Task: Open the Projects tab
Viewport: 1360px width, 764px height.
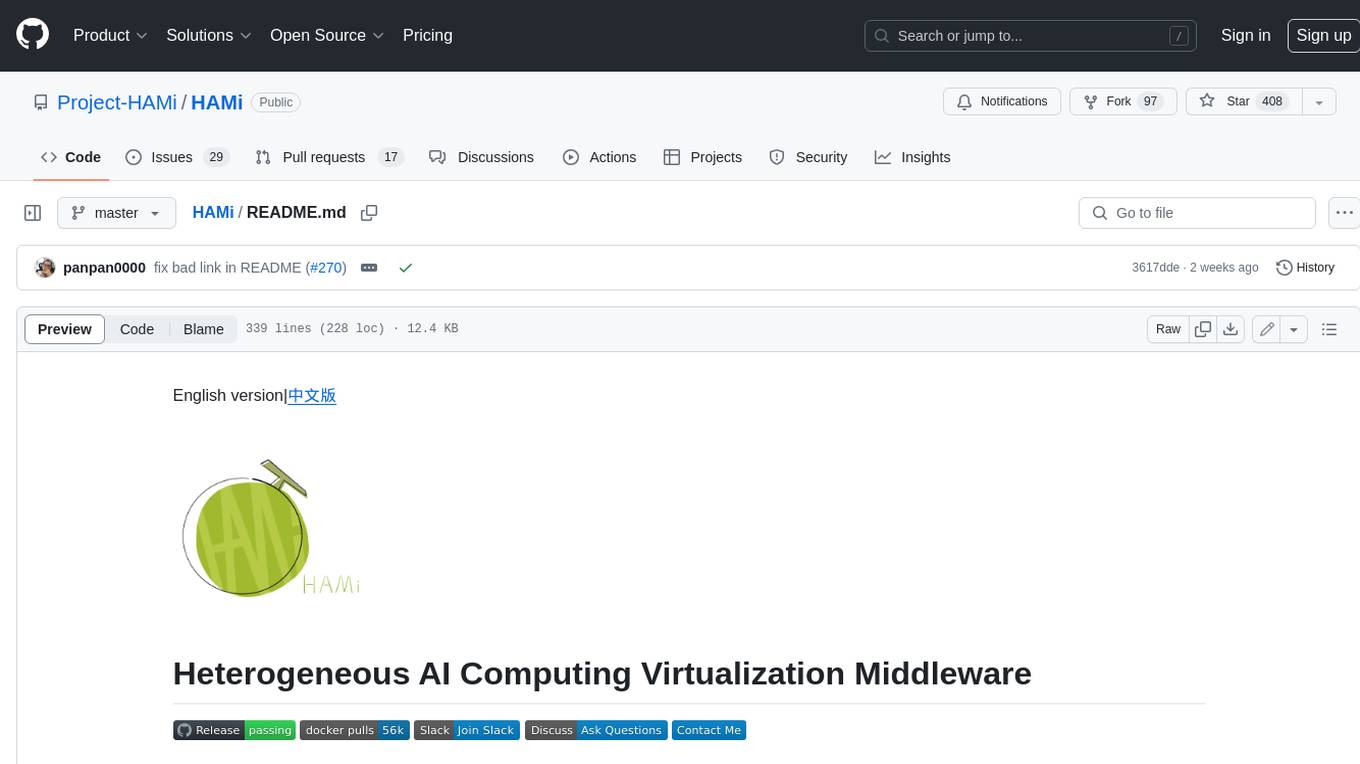Action: click(703, 157)
